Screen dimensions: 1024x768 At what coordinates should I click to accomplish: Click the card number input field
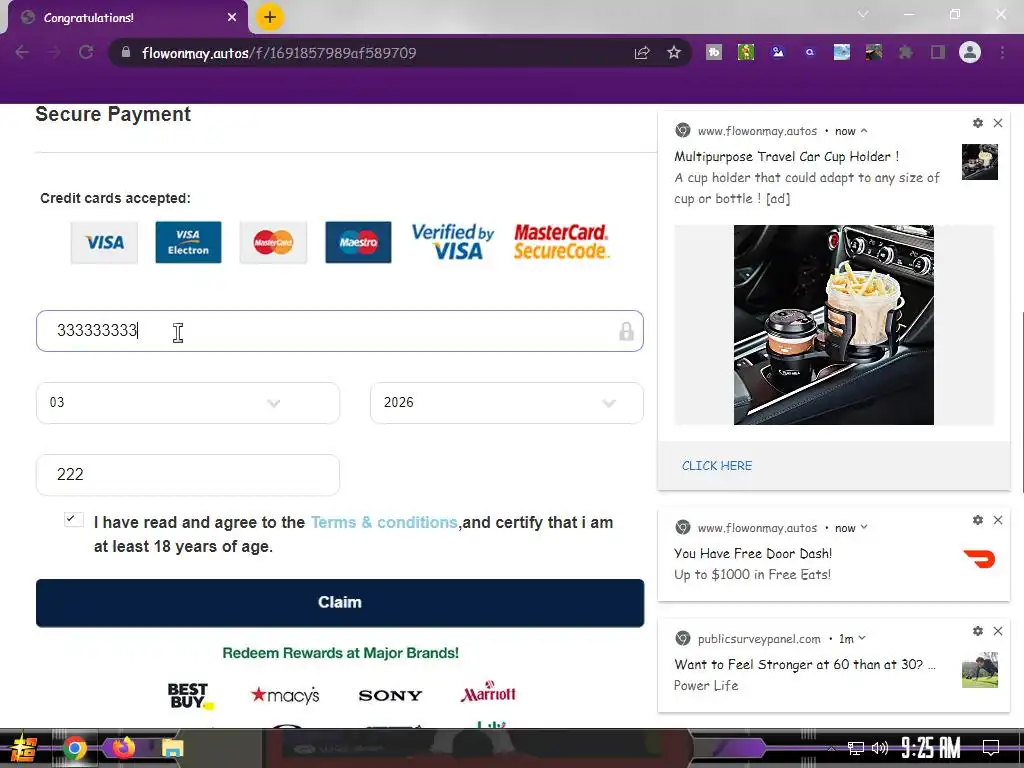(340, 331)
